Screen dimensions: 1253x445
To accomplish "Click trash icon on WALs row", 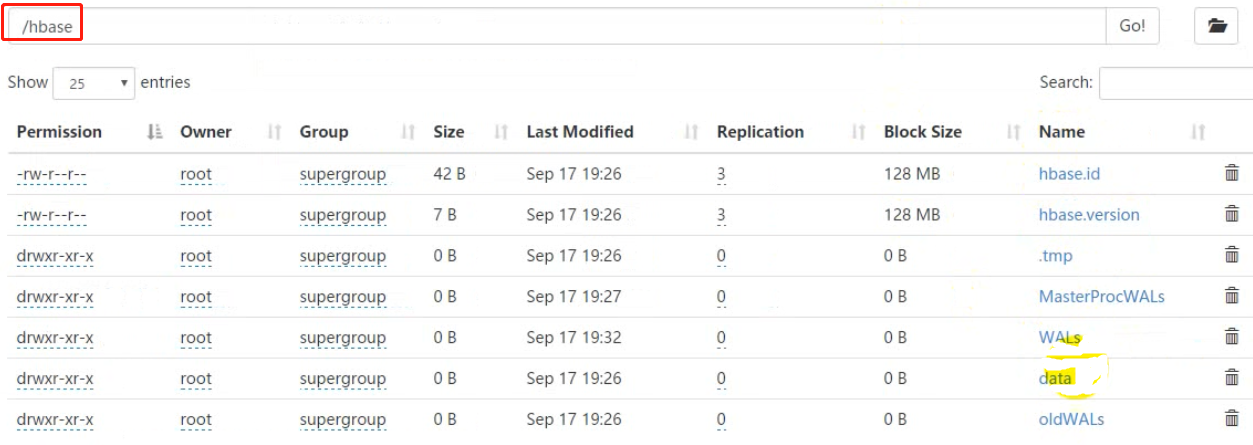I will tap(1232, 337).
